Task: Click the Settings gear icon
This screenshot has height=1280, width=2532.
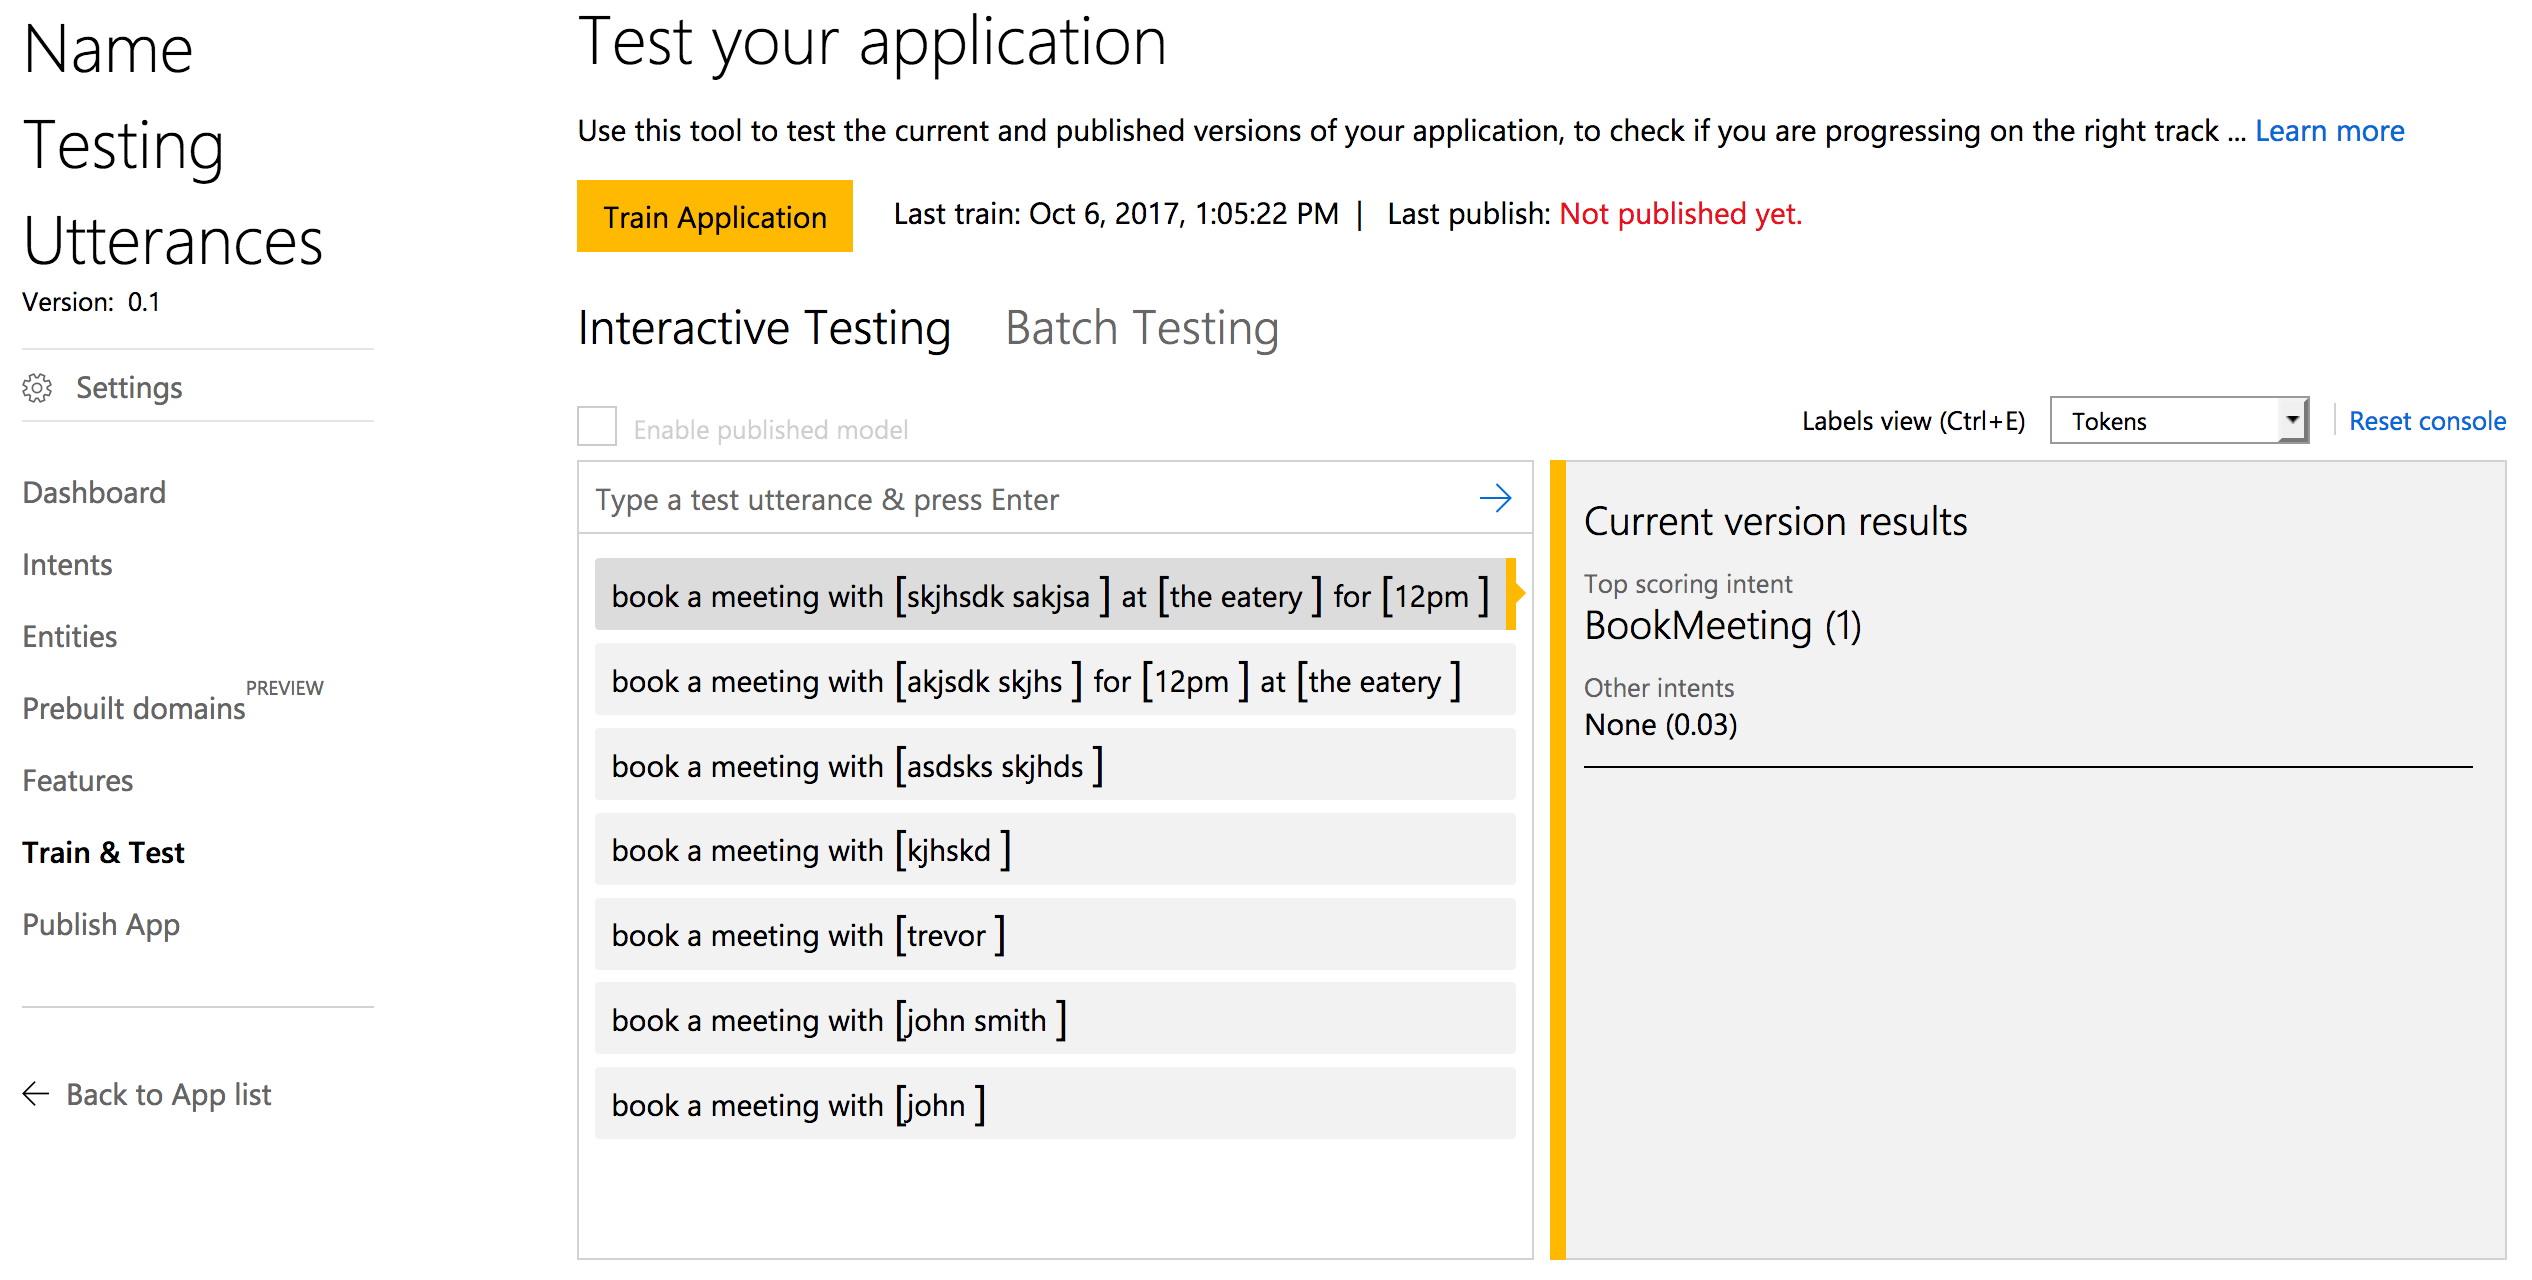Action: click(x=37, y=389)
